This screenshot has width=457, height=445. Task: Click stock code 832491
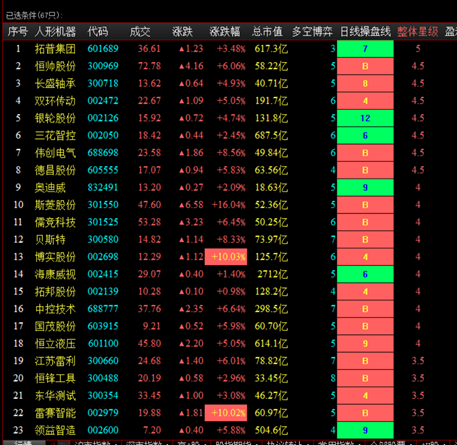(x=103, y=187)
